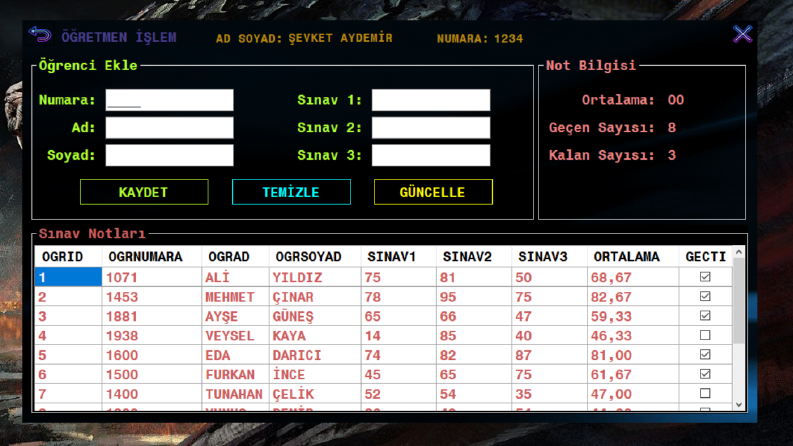The height and width of the screenshot is (446, 793).
Task: Click surname cell ÇELİK
Action: (315, 394)
